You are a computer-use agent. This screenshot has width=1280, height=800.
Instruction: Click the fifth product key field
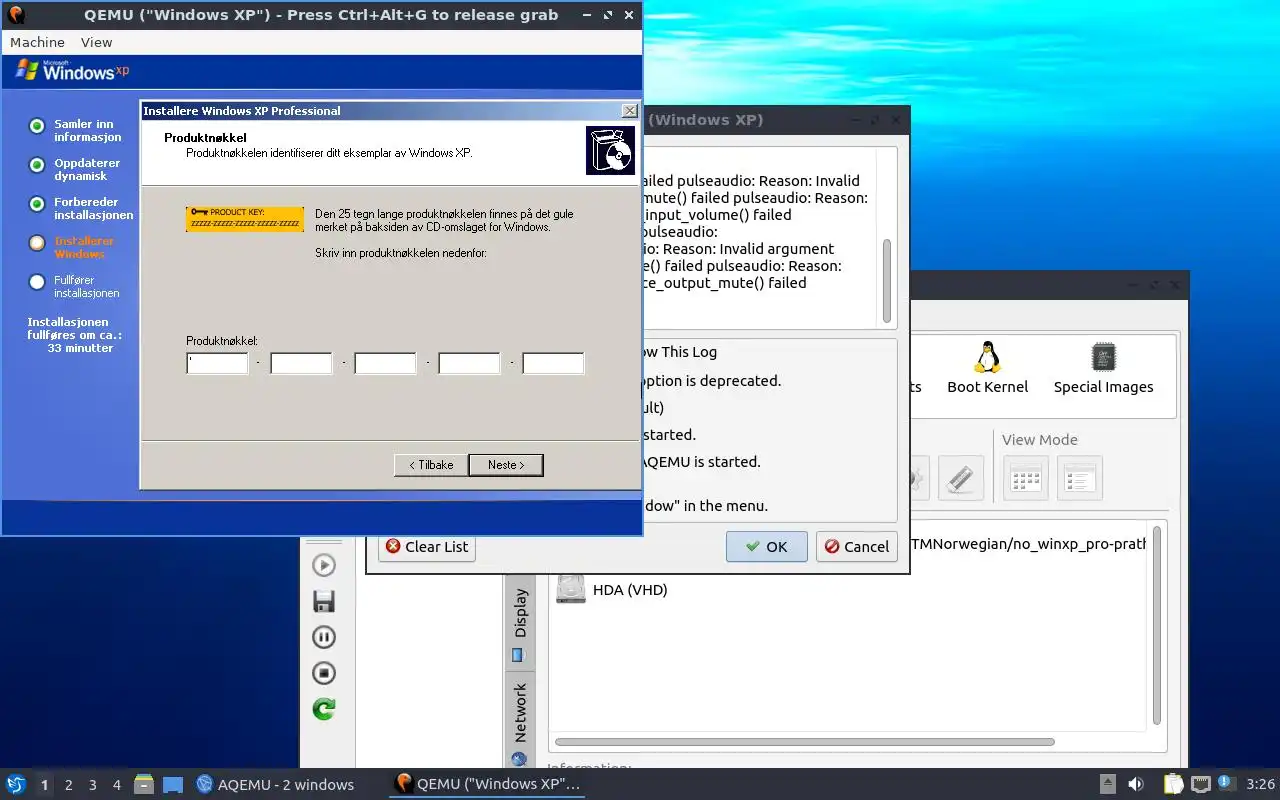553,363
